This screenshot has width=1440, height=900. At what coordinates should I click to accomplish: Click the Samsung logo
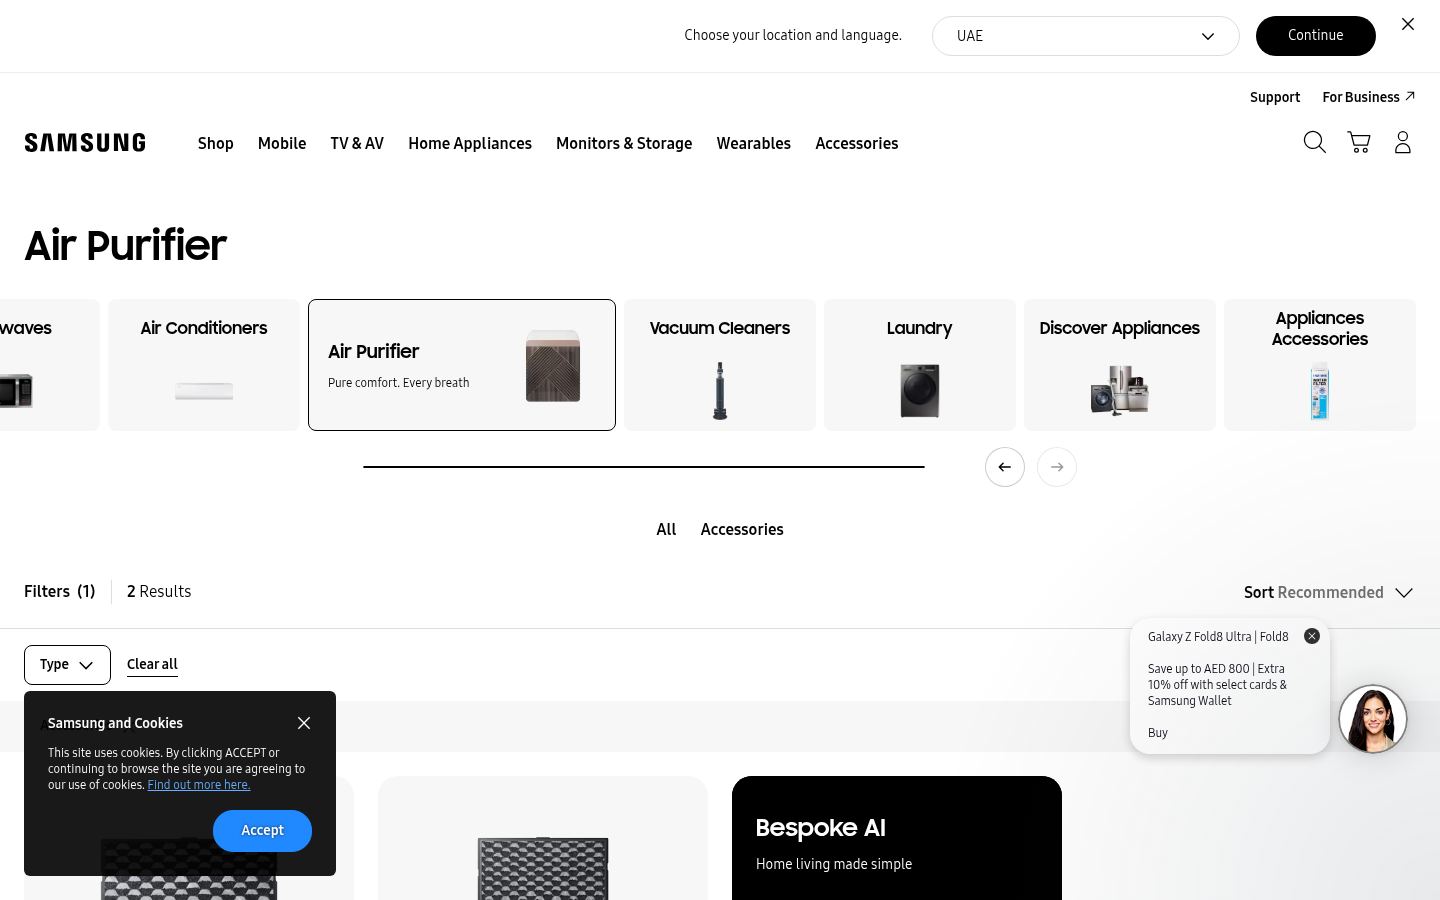pos(85,143)
